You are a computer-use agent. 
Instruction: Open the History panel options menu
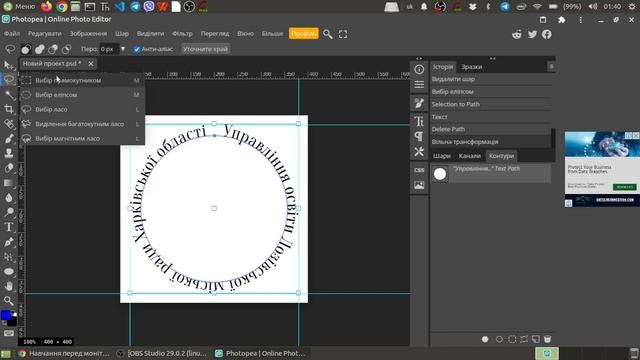coord(551,66)
